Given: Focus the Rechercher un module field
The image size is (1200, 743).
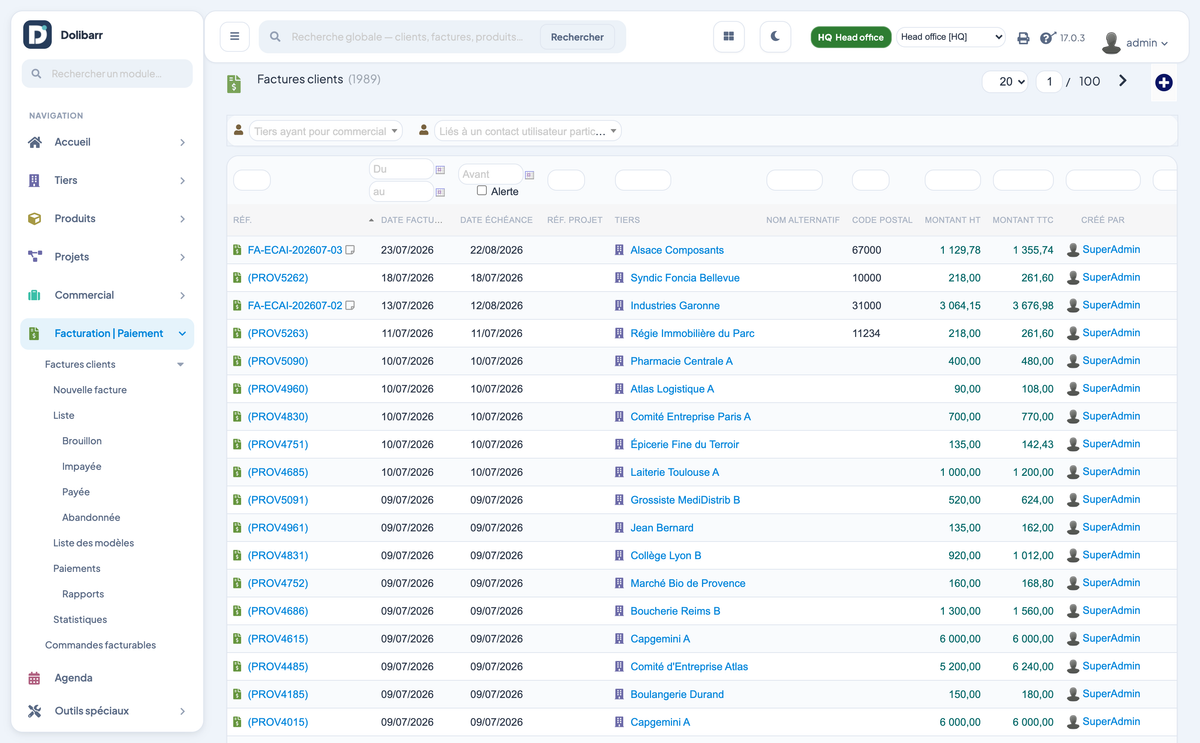Looking at the screenshot, I should [x=107, y=74].
